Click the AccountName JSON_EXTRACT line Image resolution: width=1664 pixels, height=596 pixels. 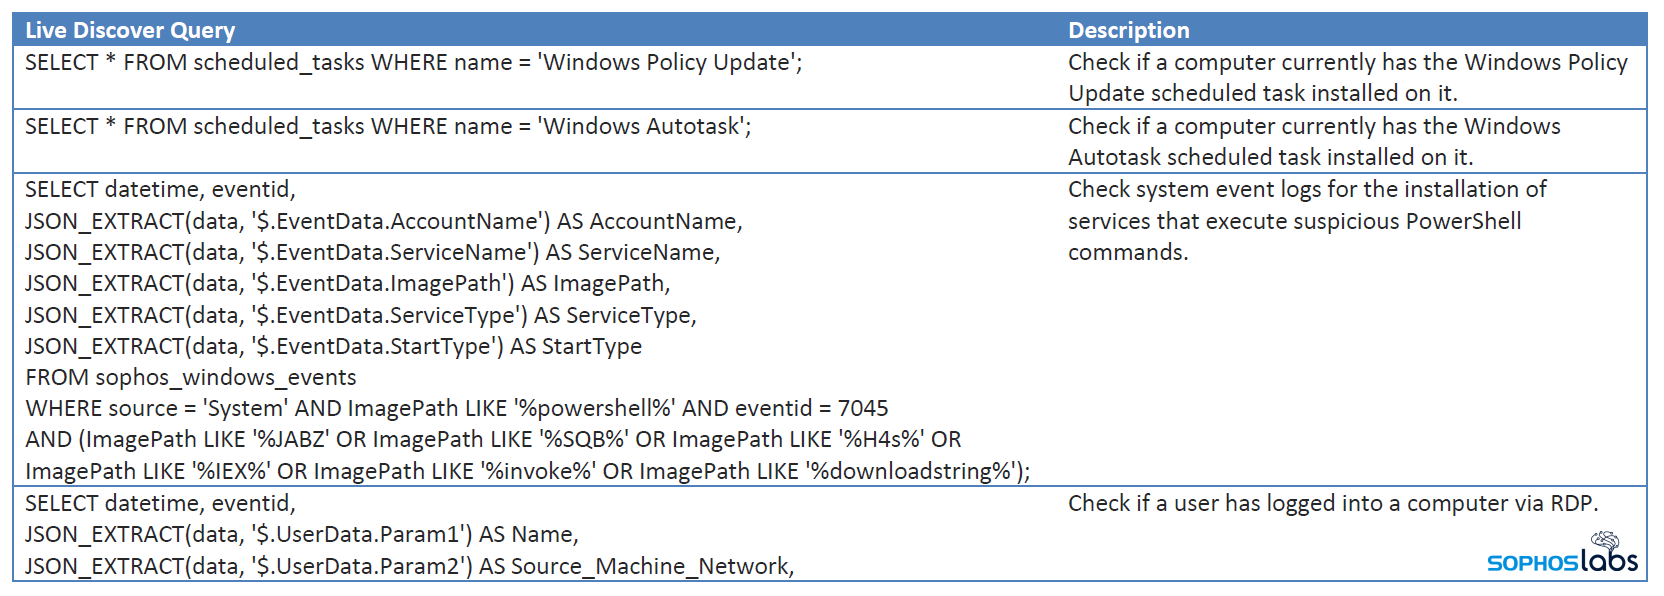pyautogui.click(x=383, y=221)
